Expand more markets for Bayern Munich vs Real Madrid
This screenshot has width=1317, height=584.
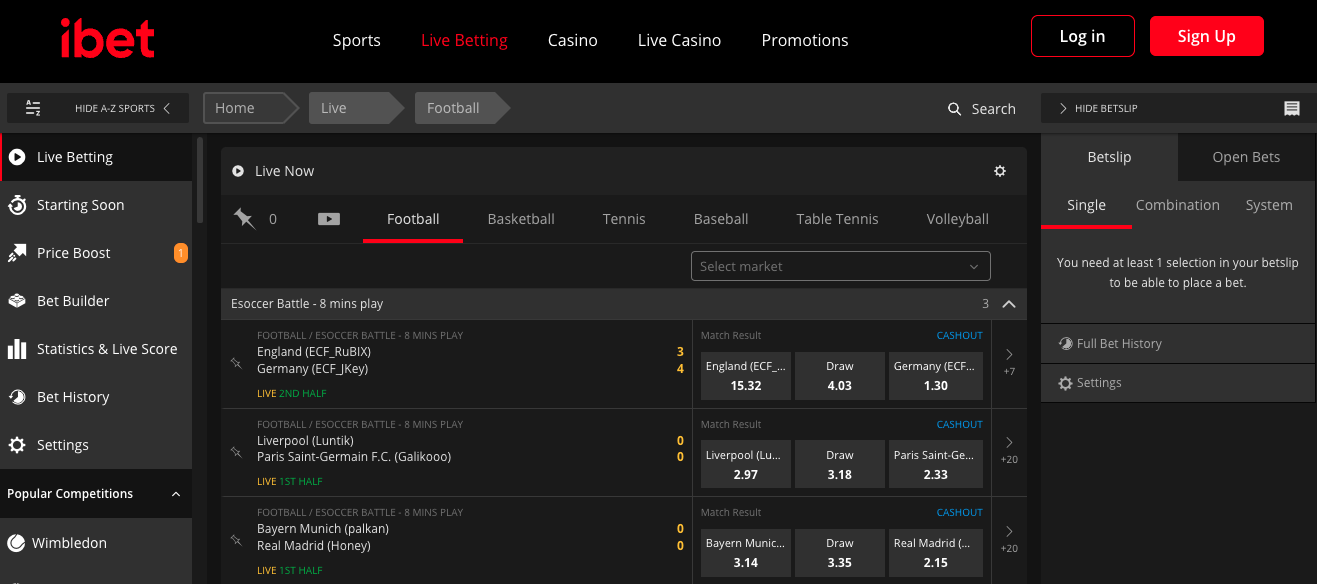1009,538
